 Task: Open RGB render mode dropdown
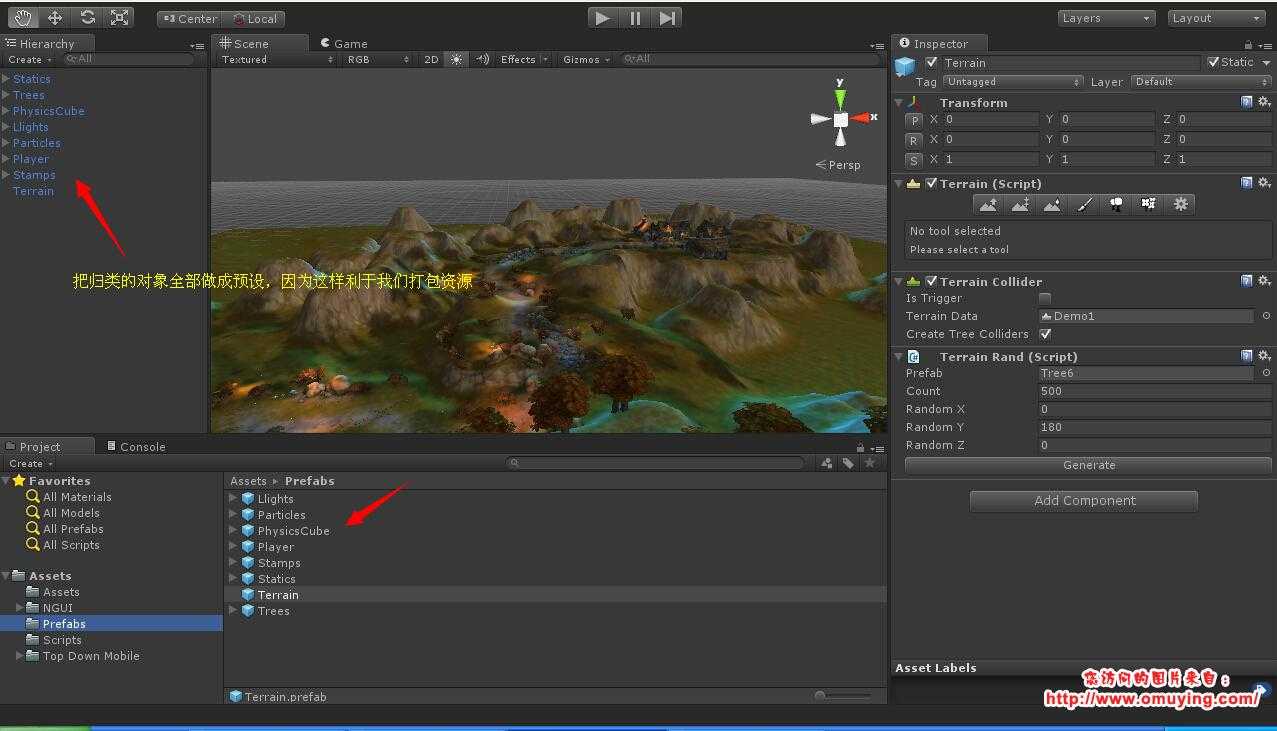pyautogui.click(x=378, y=59)
